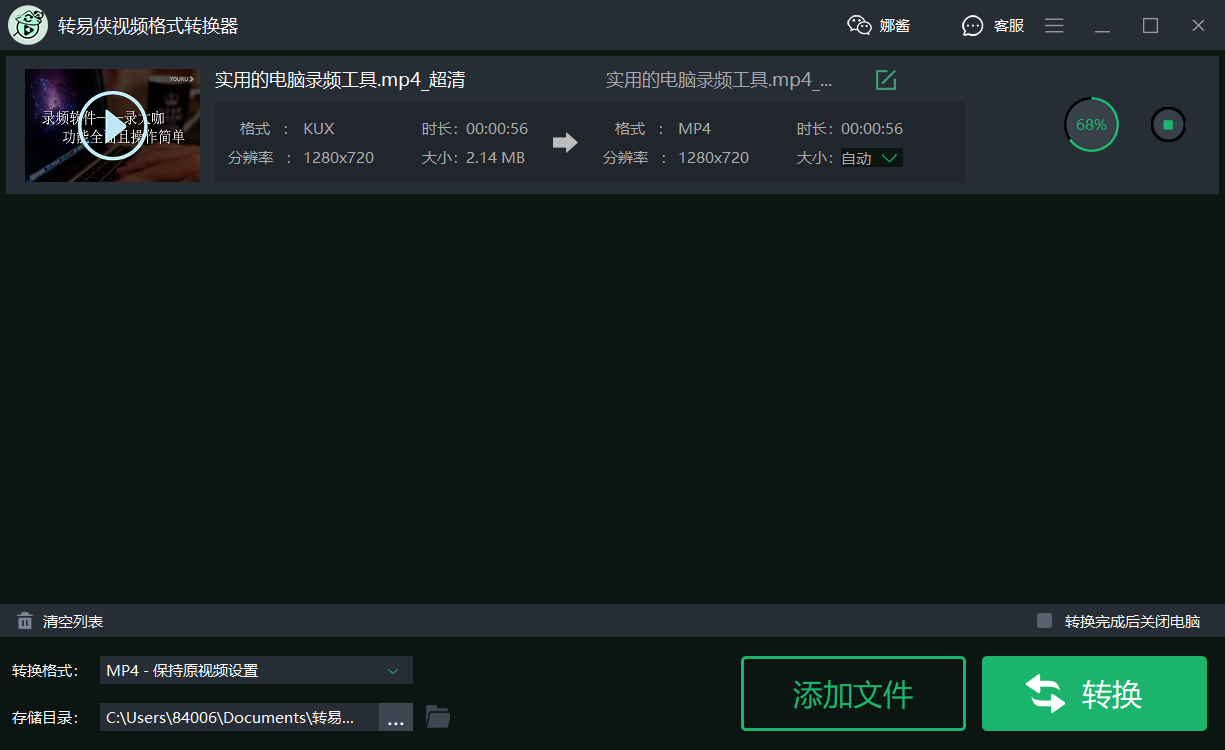This screenshot has height=750, width=1225.
Task: Click the 68% circular progress indicator
Action: (x=1091, y=124)
